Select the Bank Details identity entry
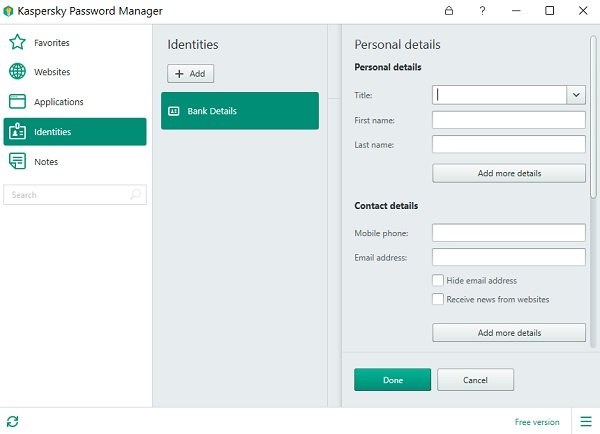This screenshot has width=600, height=434. 240,111
